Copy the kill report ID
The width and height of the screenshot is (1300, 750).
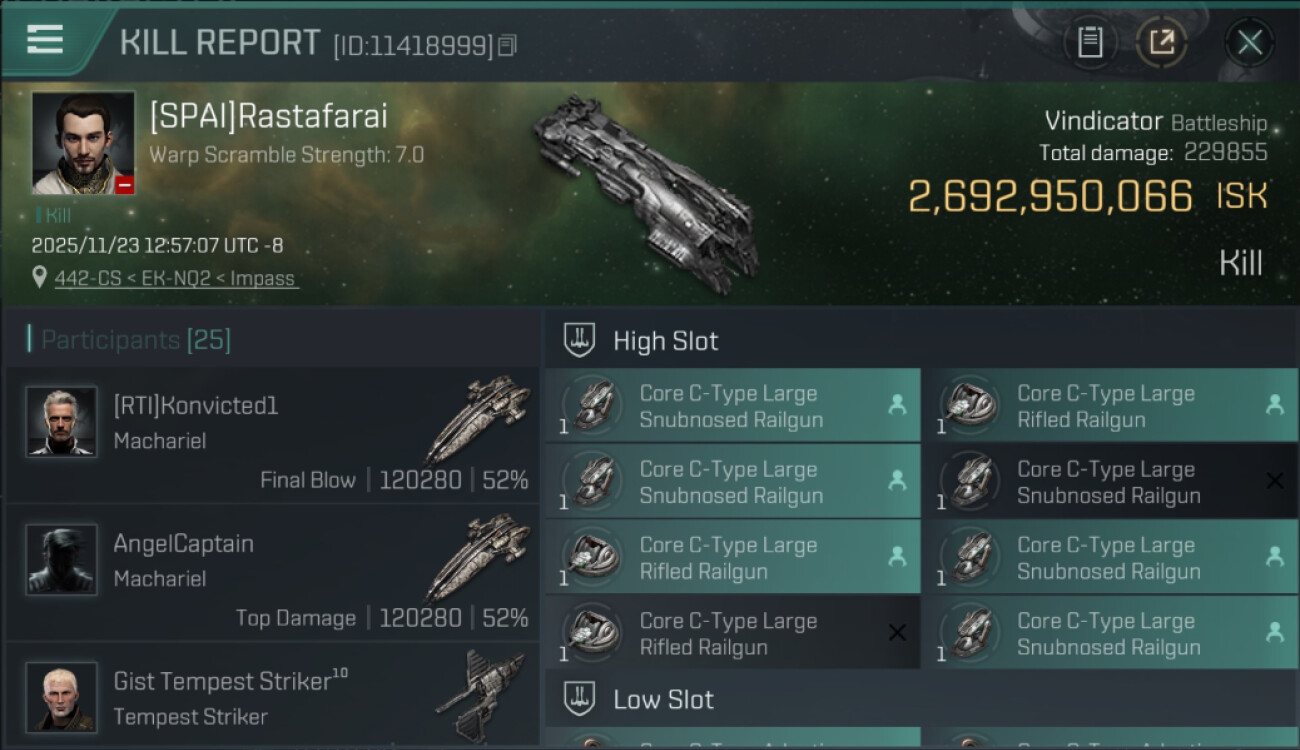coord(507,45)
